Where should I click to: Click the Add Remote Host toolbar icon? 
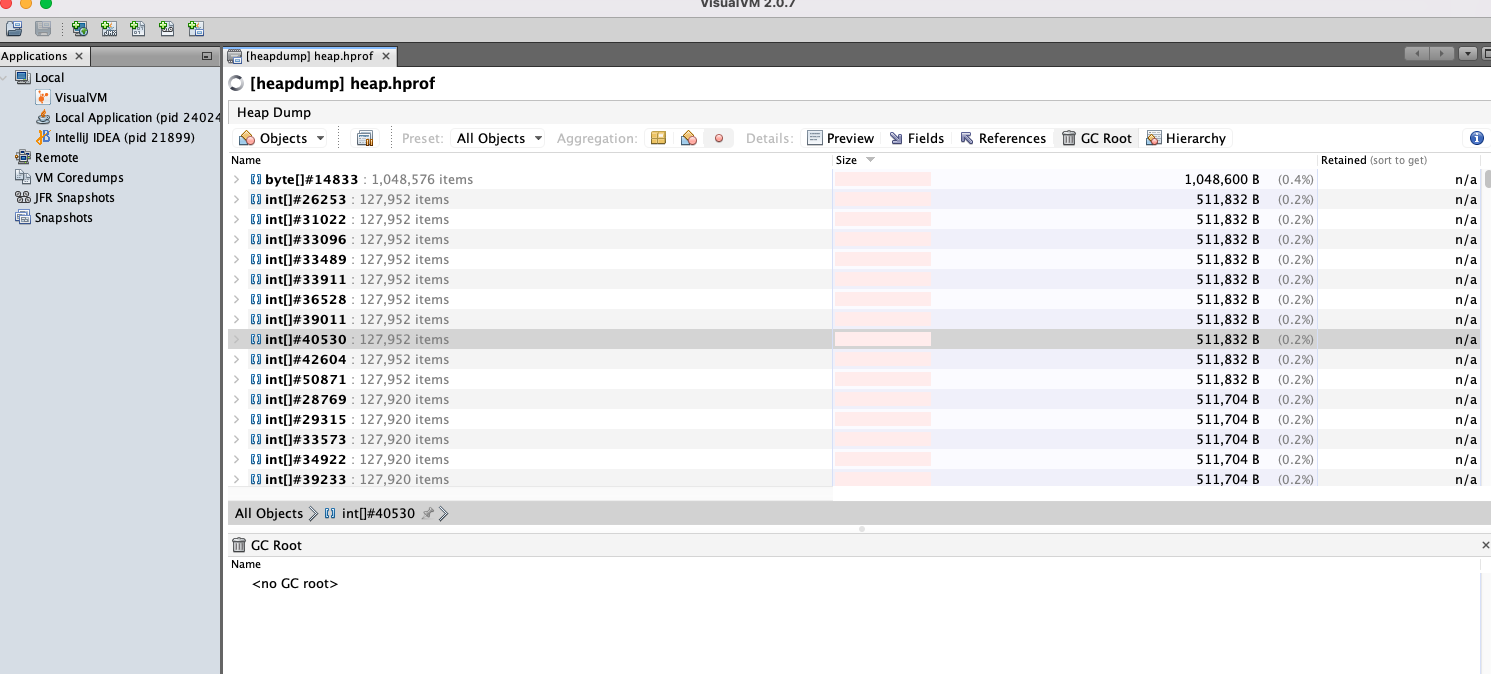tap(79, 29)
